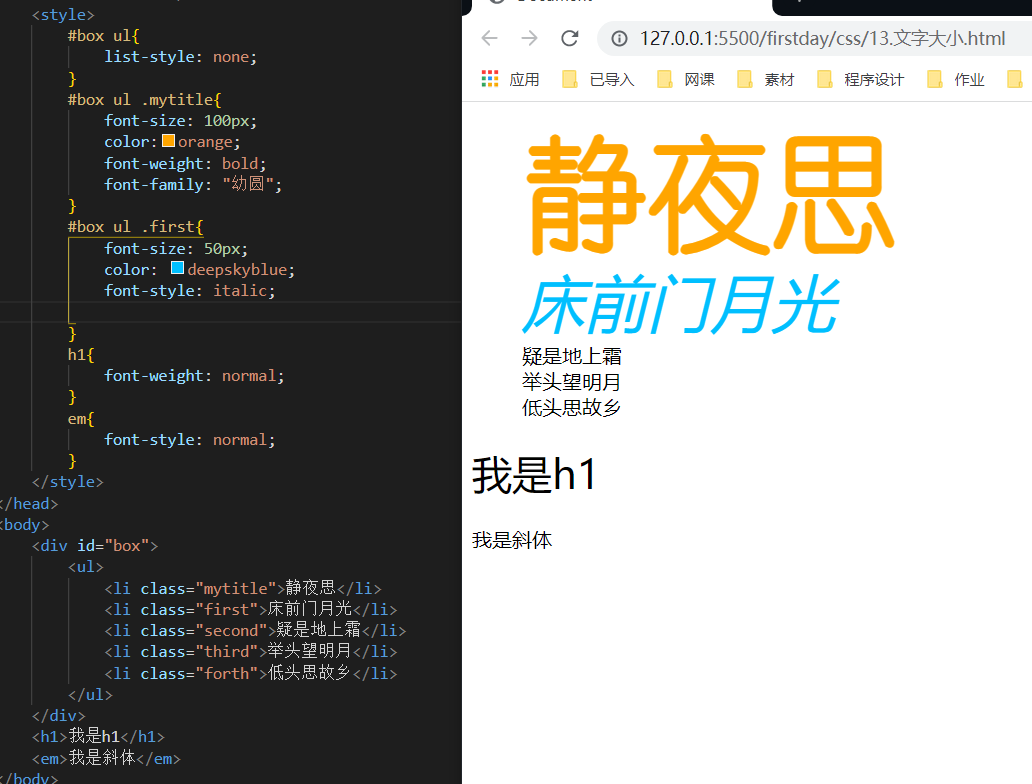Click the h1 selector line in style
Screen dimensions: 1032x784
pyautogui.click(x=81, y=354)
